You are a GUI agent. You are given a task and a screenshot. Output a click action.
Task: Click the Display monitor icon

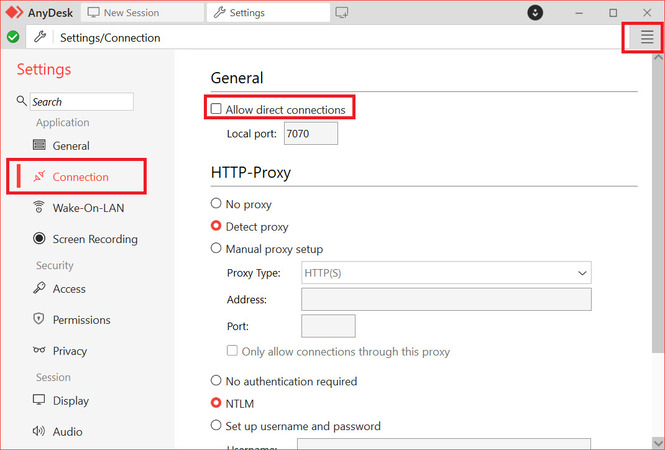click(39, 400)
